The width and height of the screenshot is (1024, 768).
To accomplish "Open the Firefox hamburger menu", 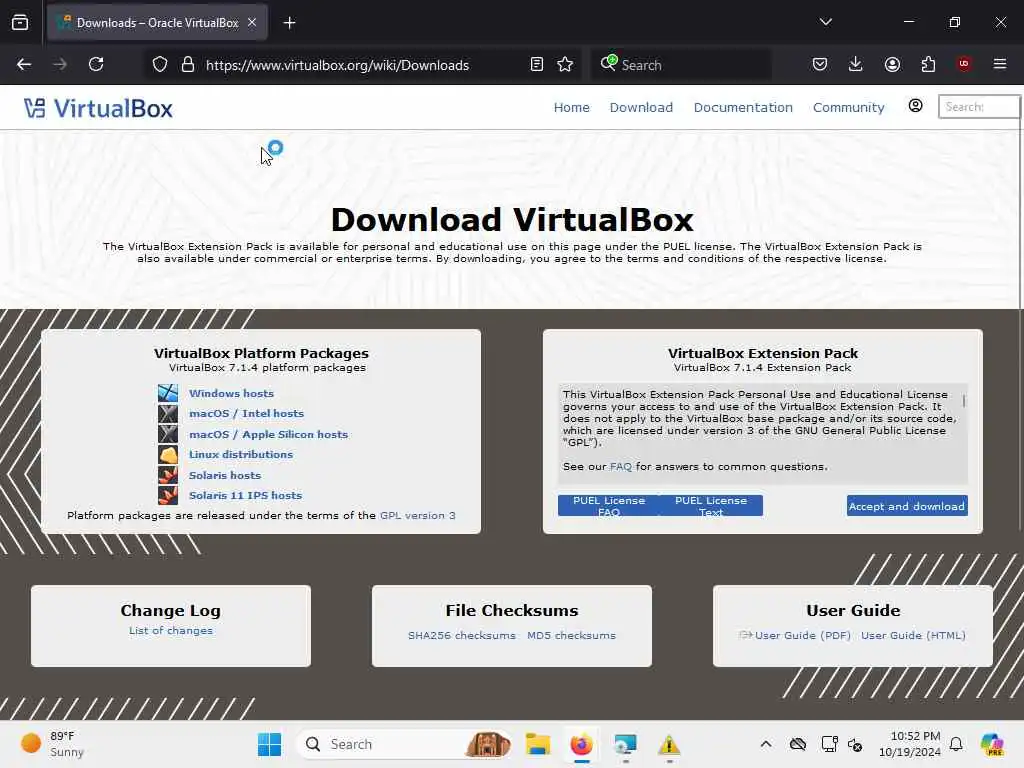I will click(x=1000, y=64).
